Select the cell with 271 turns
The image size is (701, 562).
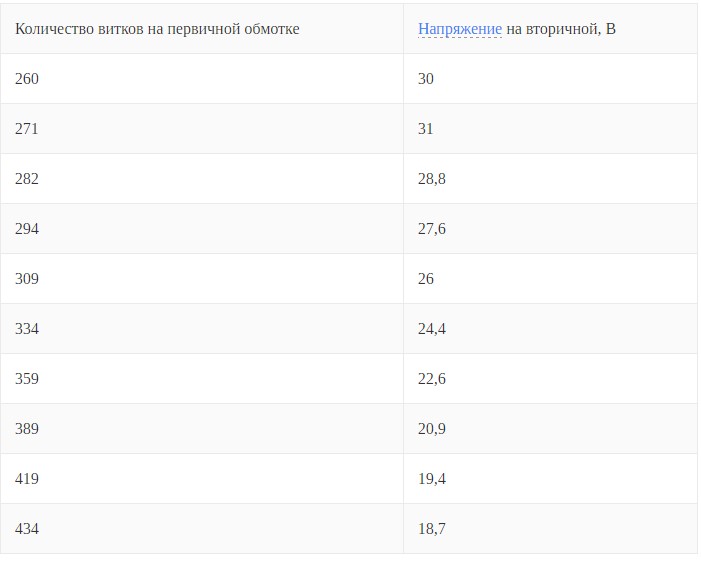27,129
